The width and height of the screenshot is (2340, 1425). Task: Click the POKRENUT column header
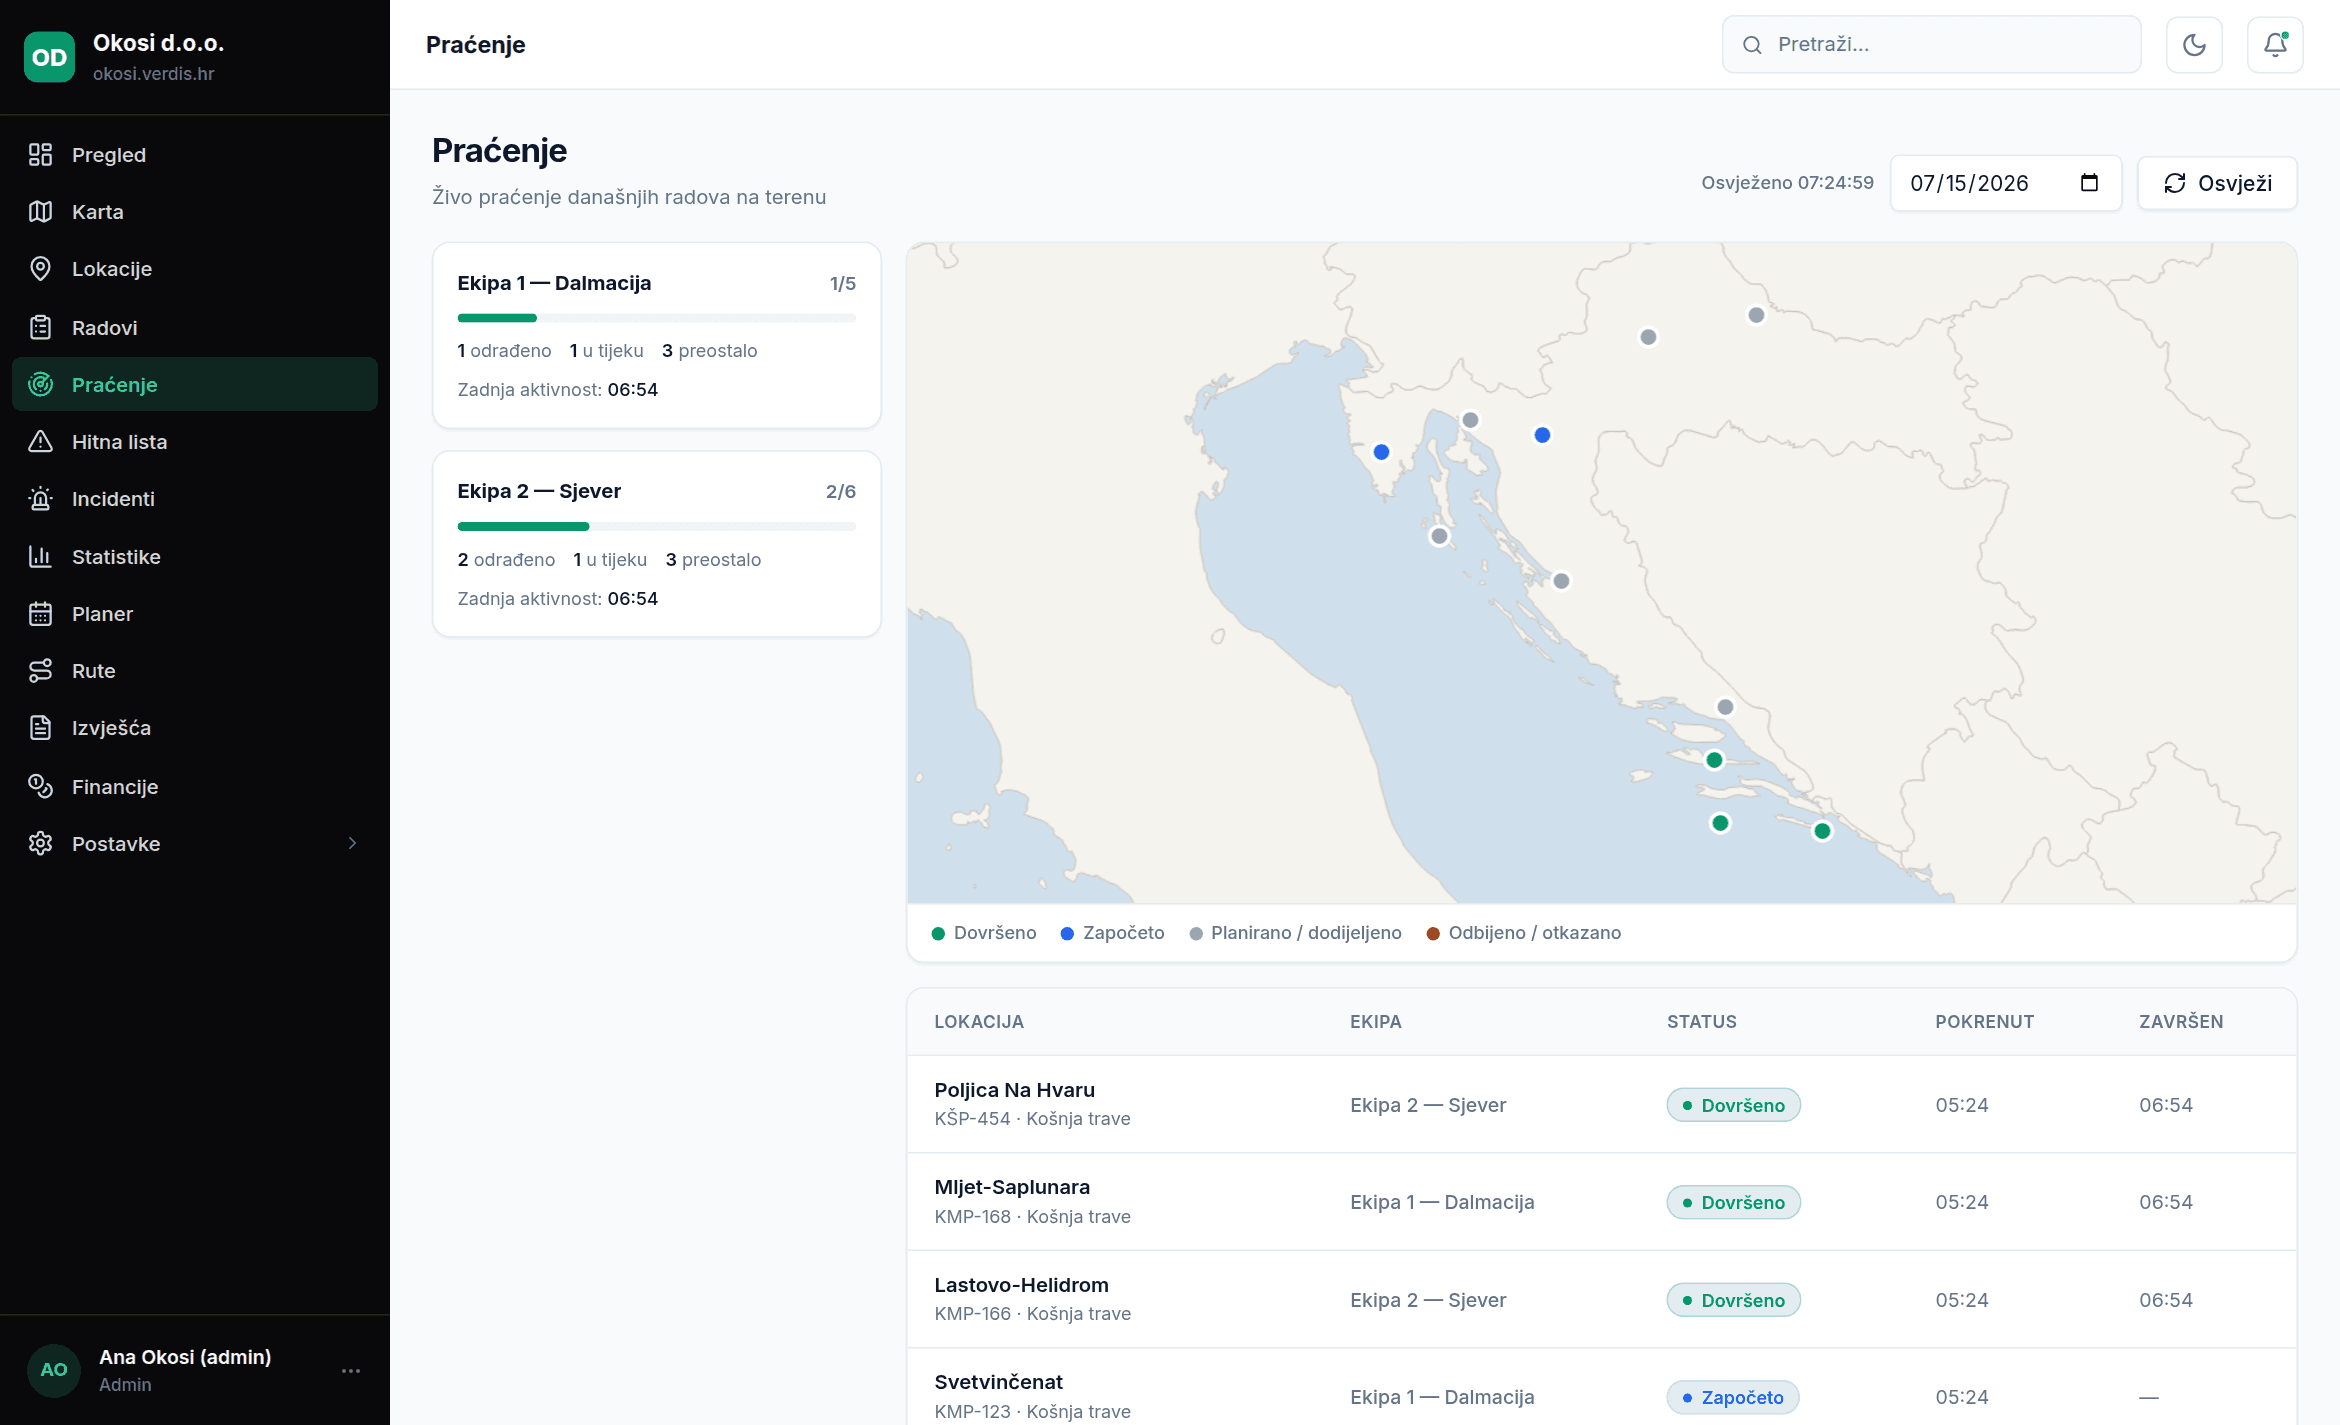pos(1984,1021)
